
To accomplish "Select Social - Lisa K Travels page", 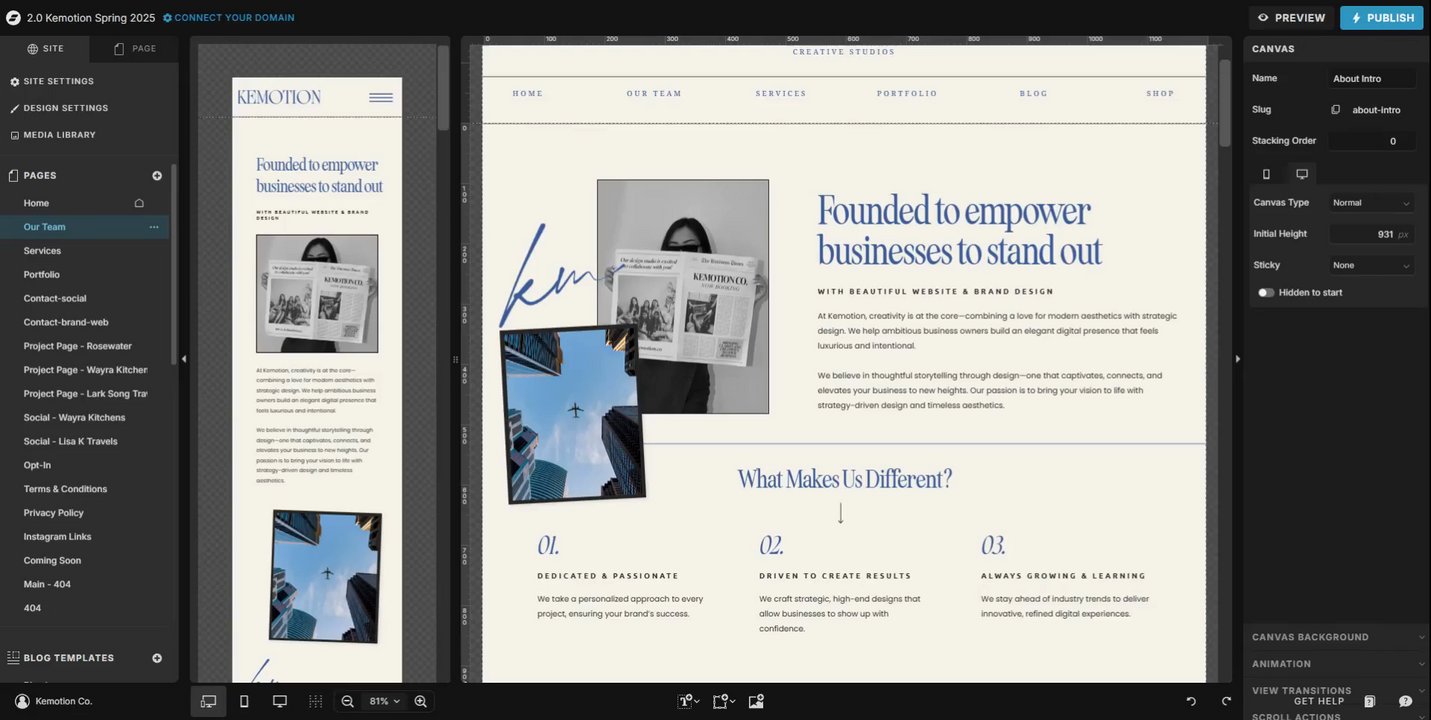I will click(x=71, y=441).
